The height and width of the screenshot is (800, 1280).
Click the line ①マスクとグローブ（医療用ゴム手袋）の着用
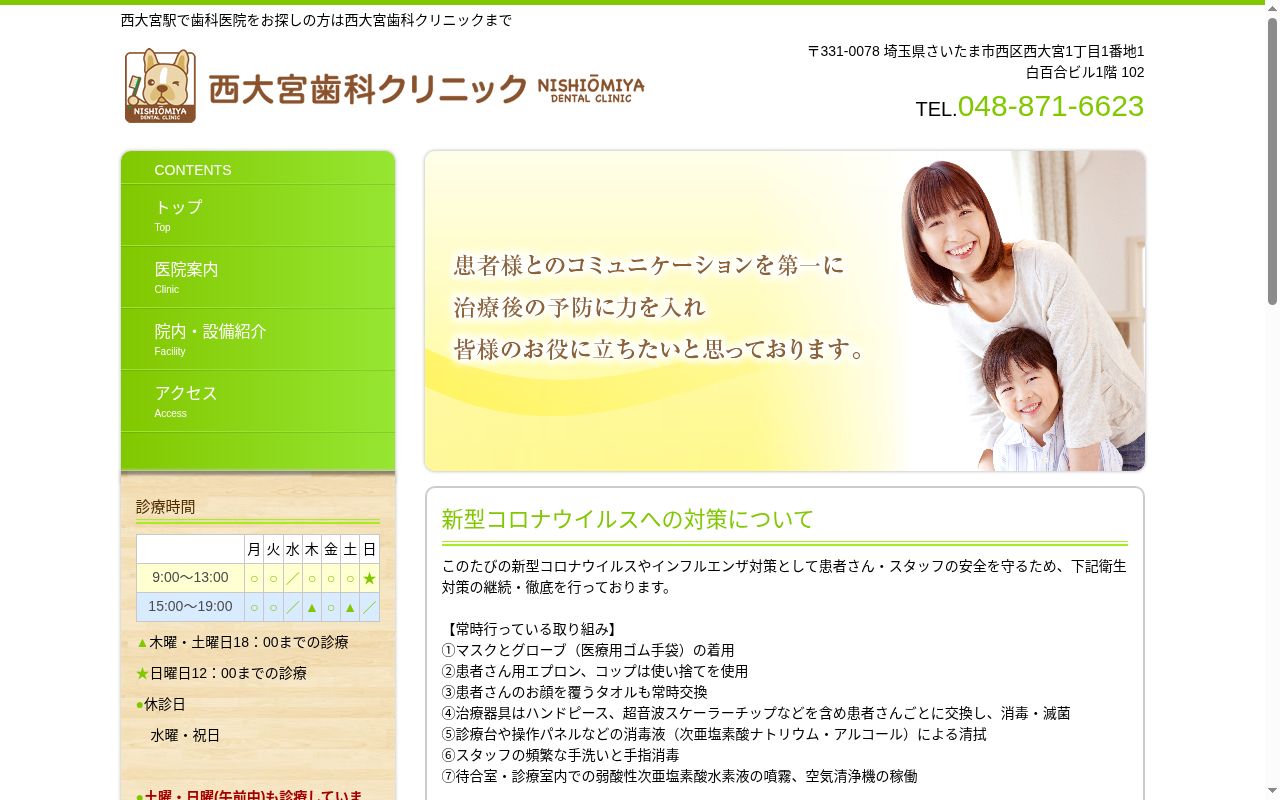tap(588, 650)
